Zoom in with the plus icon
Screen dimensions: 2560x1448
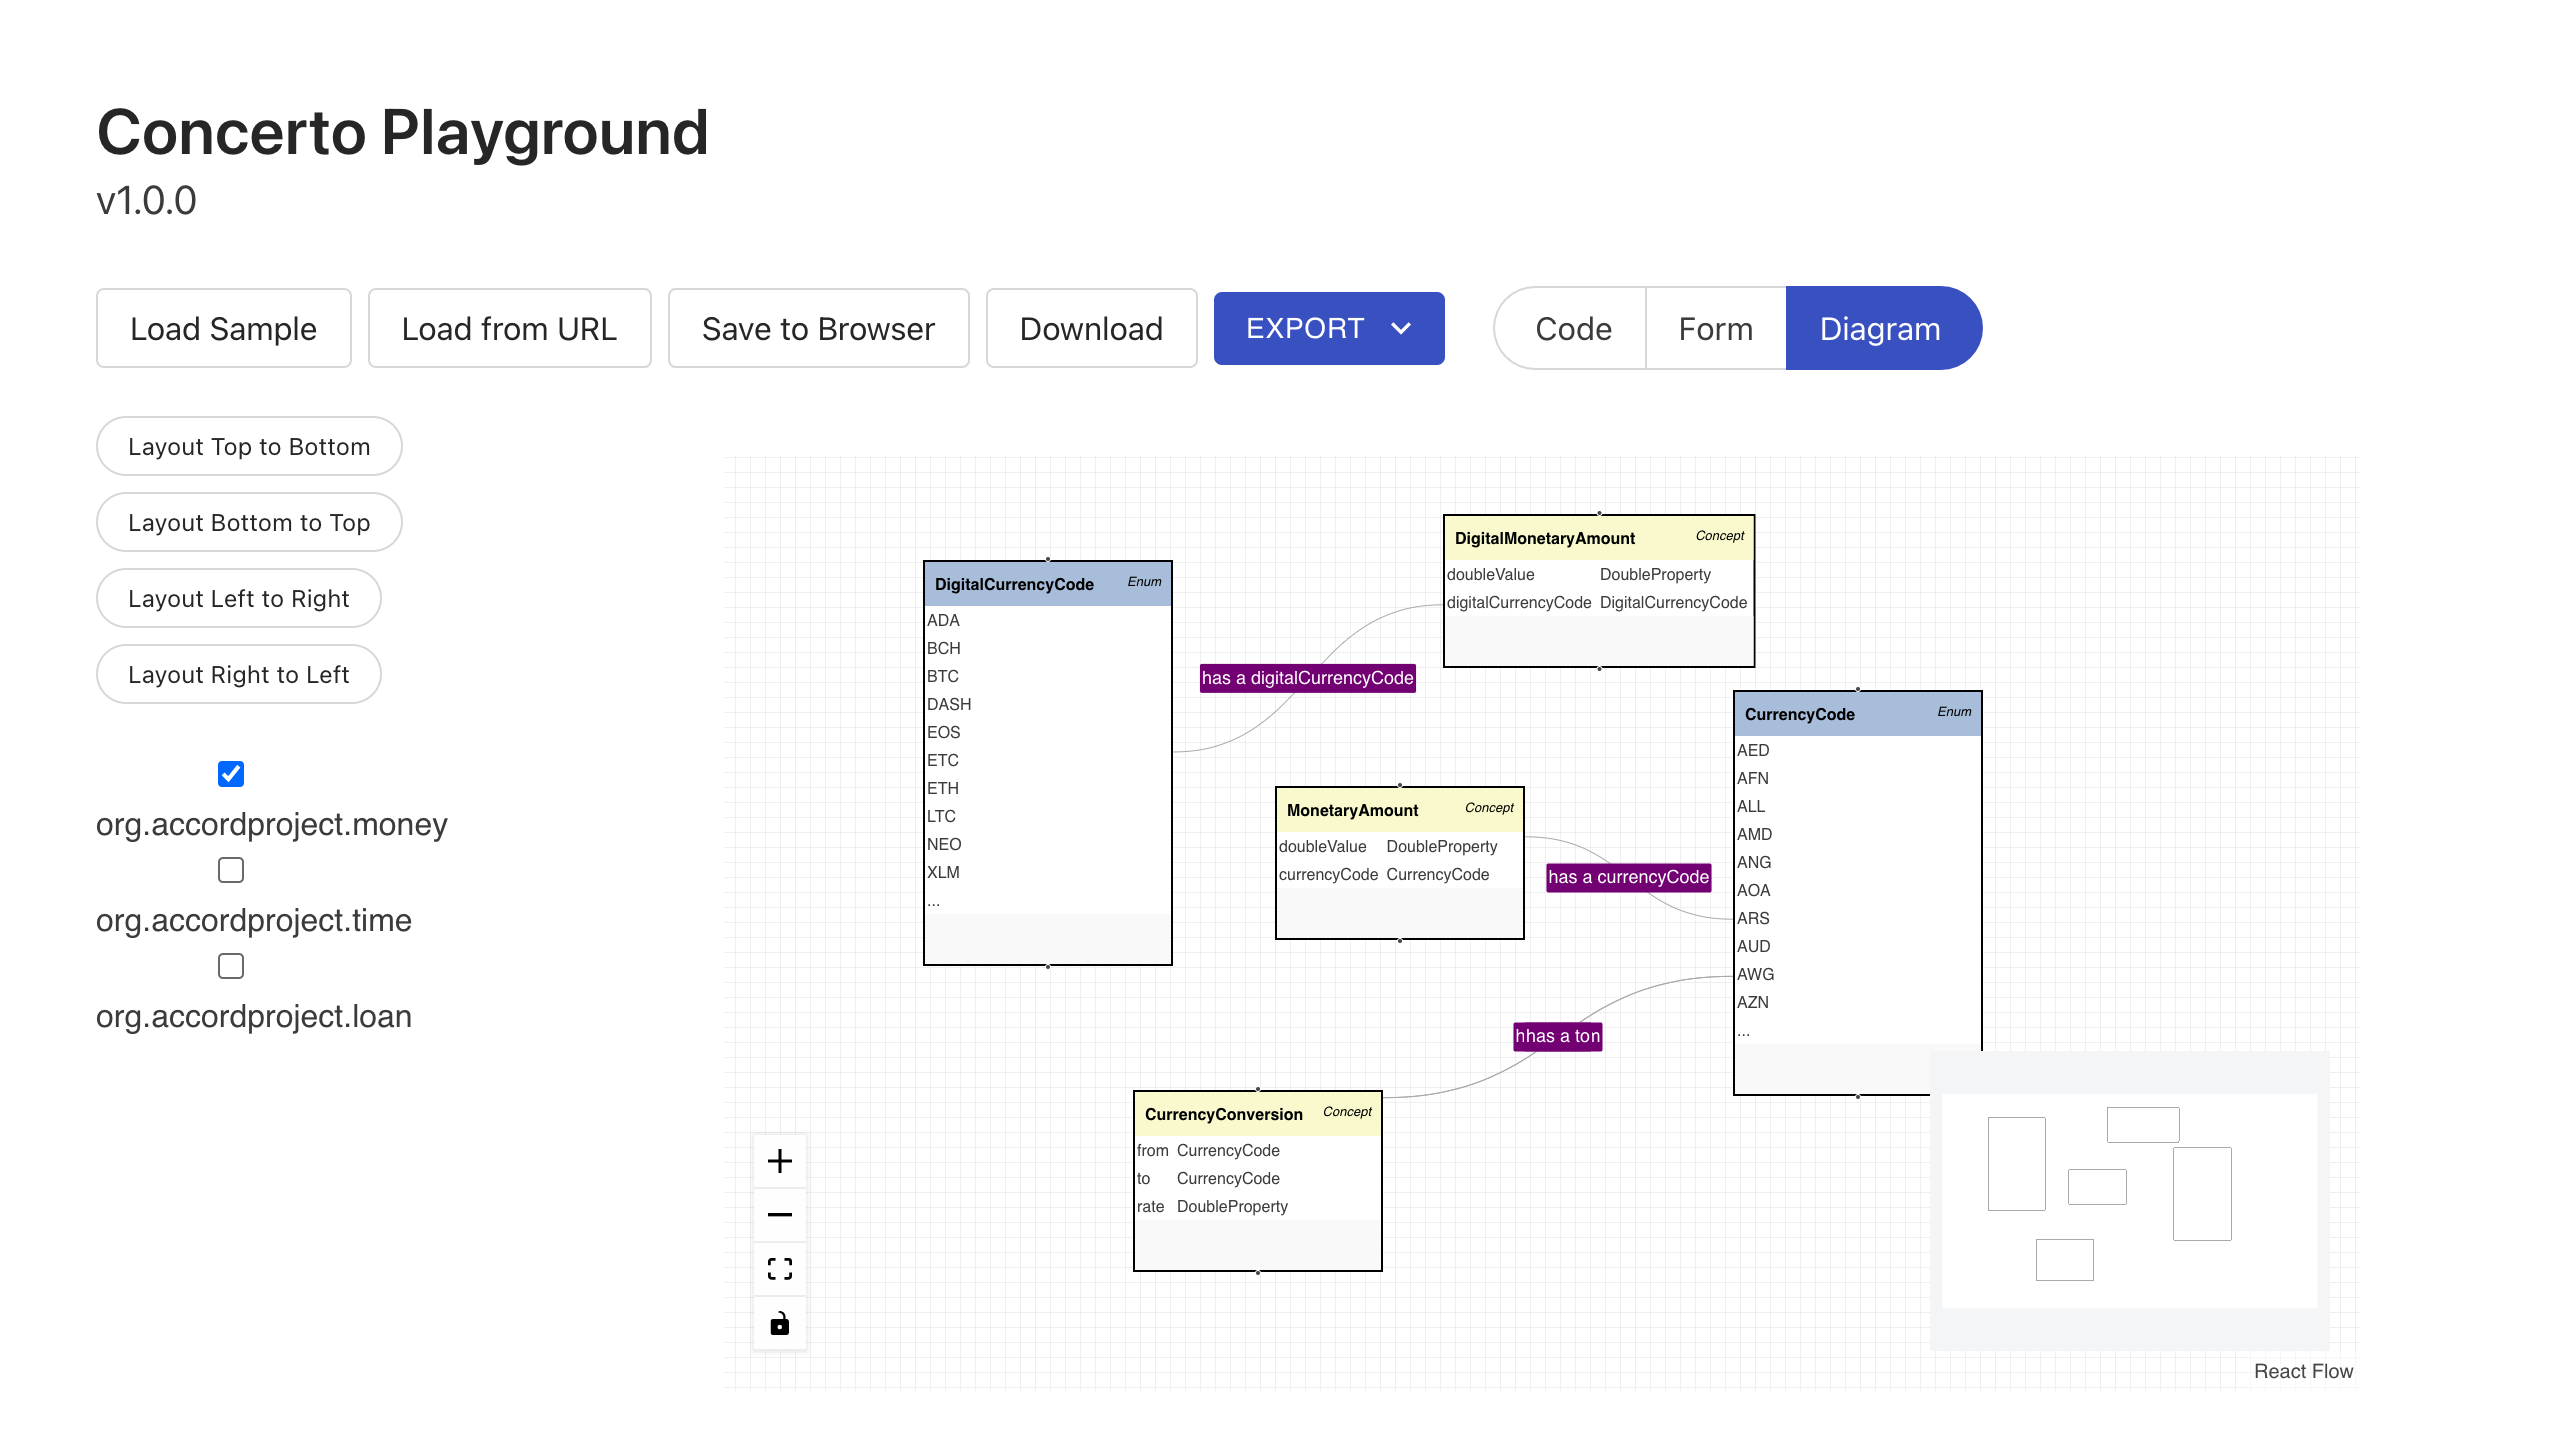pos(780,1161)
